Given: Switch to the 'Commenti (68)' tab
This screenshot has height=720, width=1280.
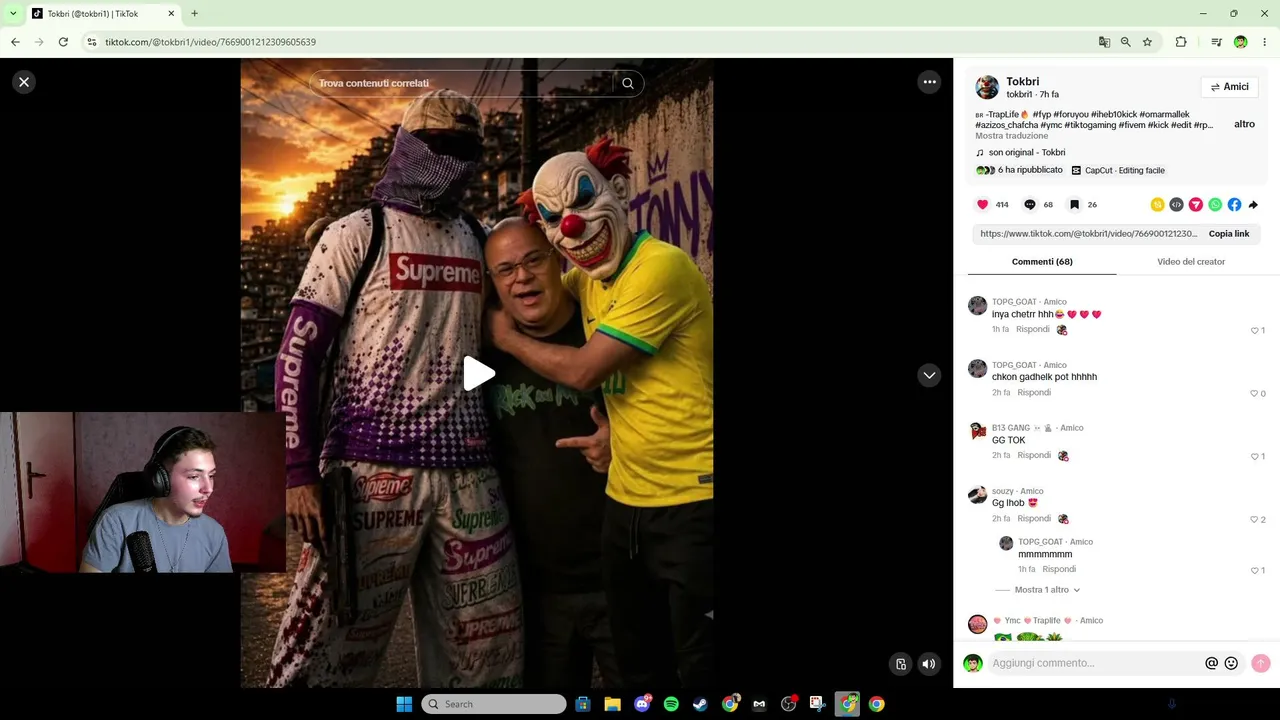Looking at the screenshot, I should [x=1042, y=262].
